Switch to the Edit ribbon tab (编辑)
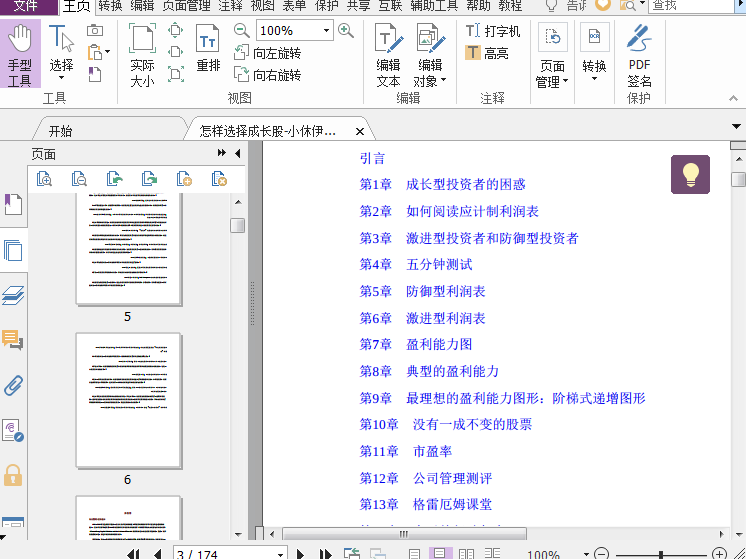This screenshot has height=559, width=746. 142,6
